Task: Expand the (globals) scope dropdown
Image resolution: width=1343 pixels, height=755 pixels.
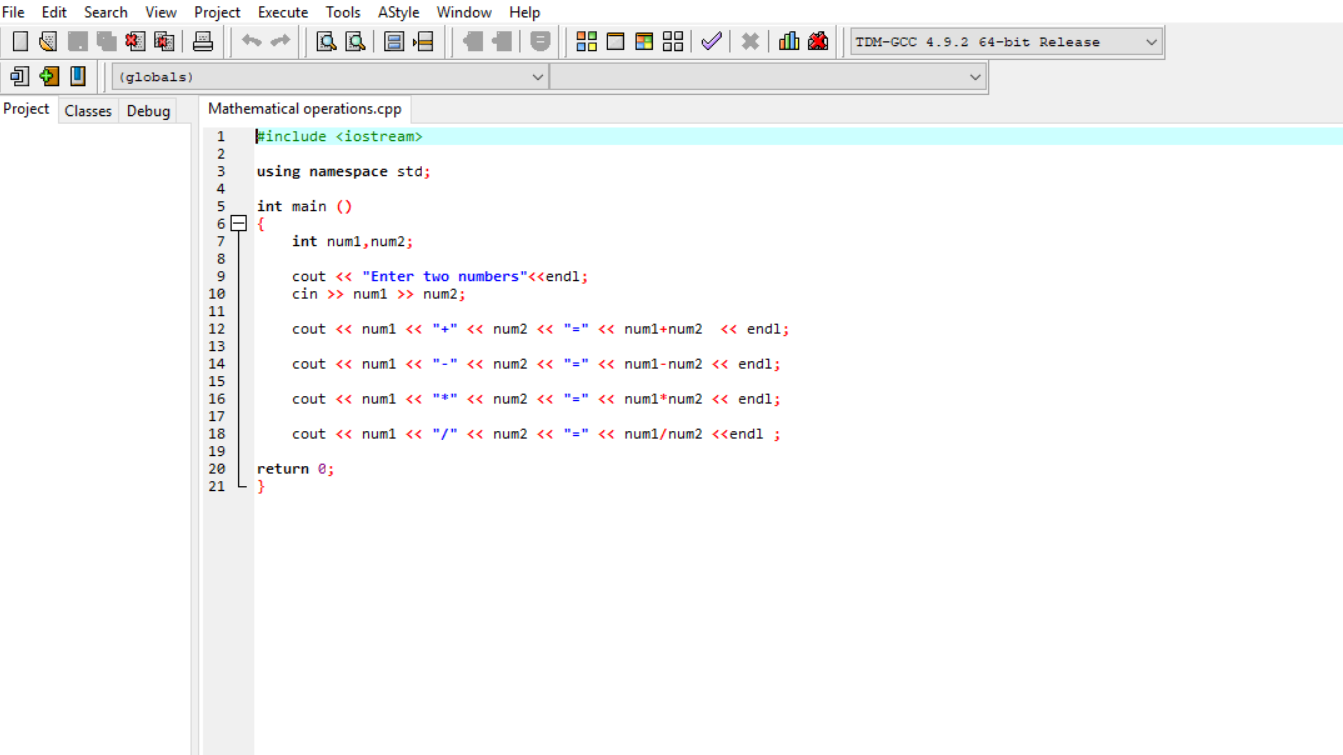Action: click(537, 77)
